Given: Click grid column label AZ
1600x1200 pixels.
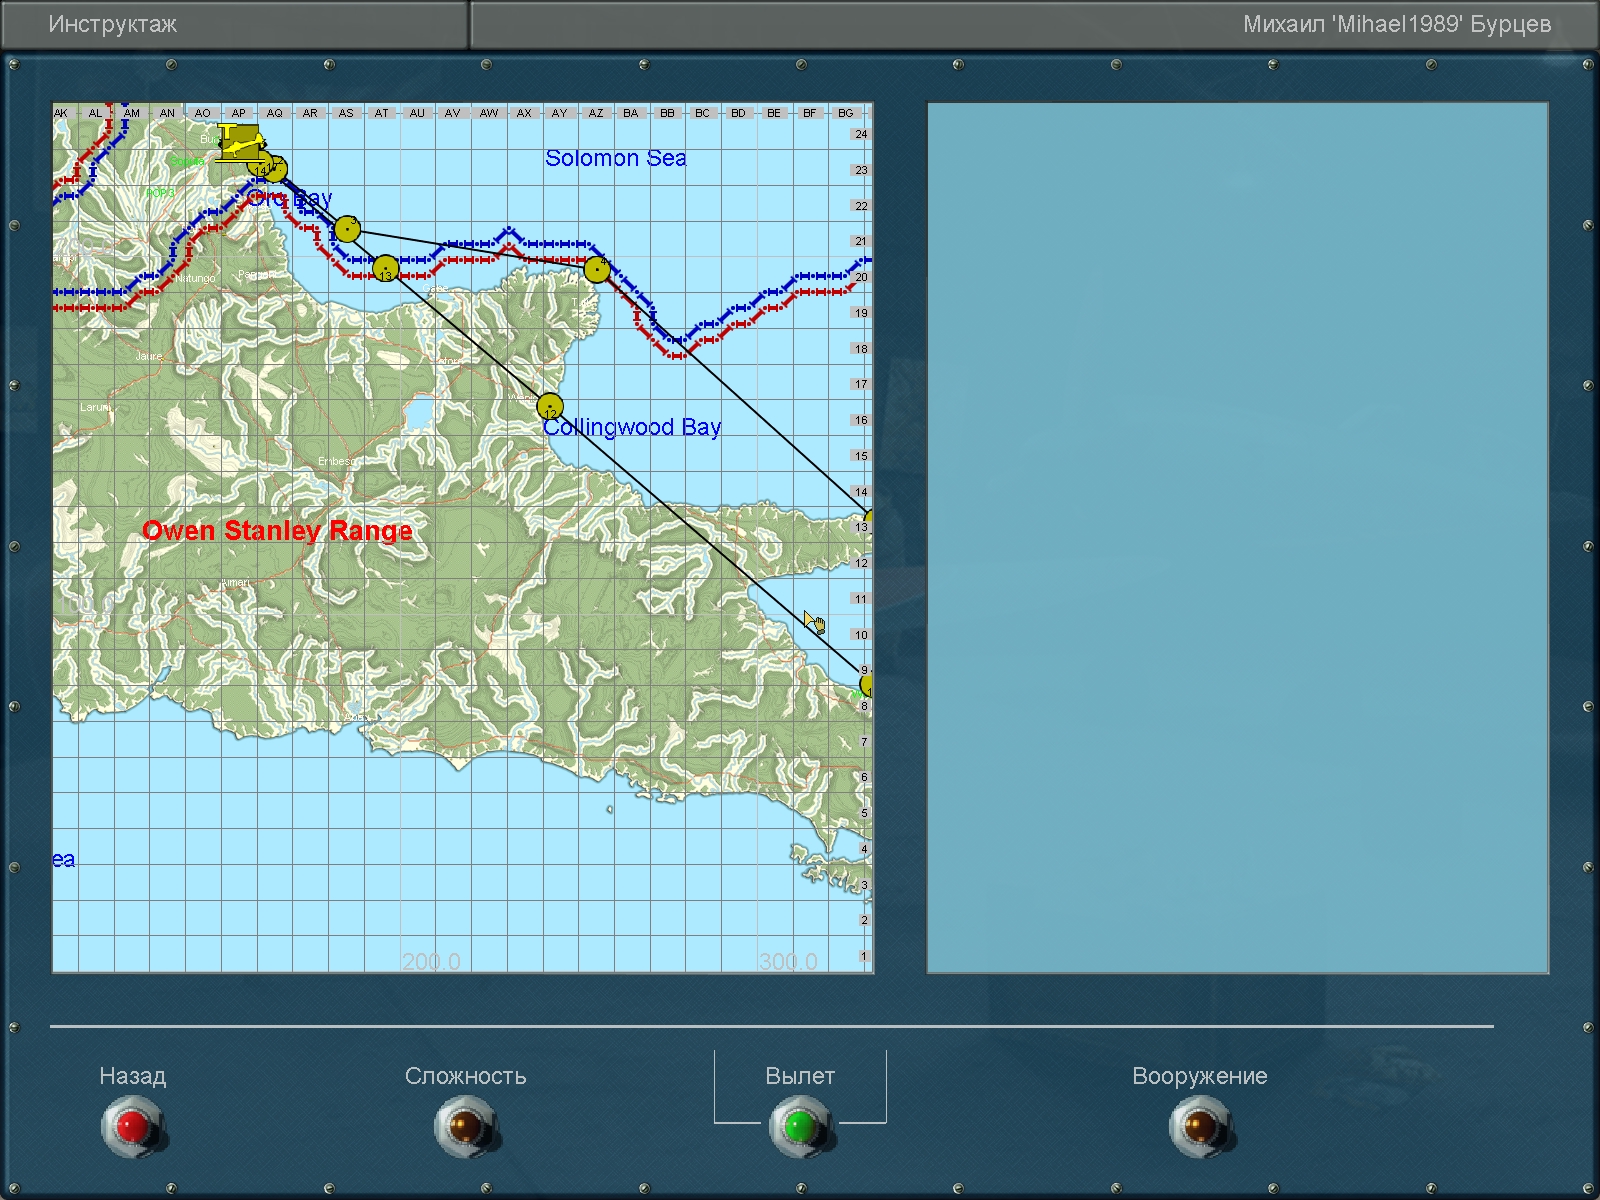Looking at the screenshot, I should point(596,113).
